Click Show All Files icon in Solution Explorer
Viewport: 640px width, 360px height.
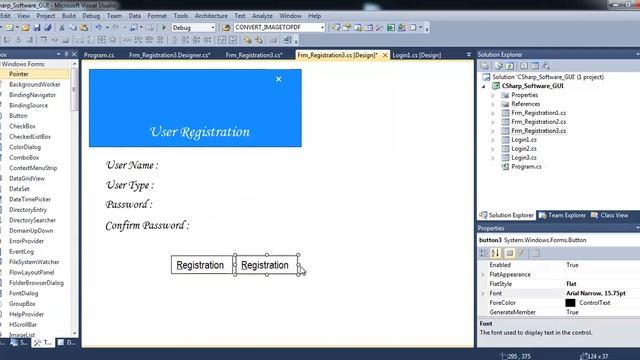point(499,66)
